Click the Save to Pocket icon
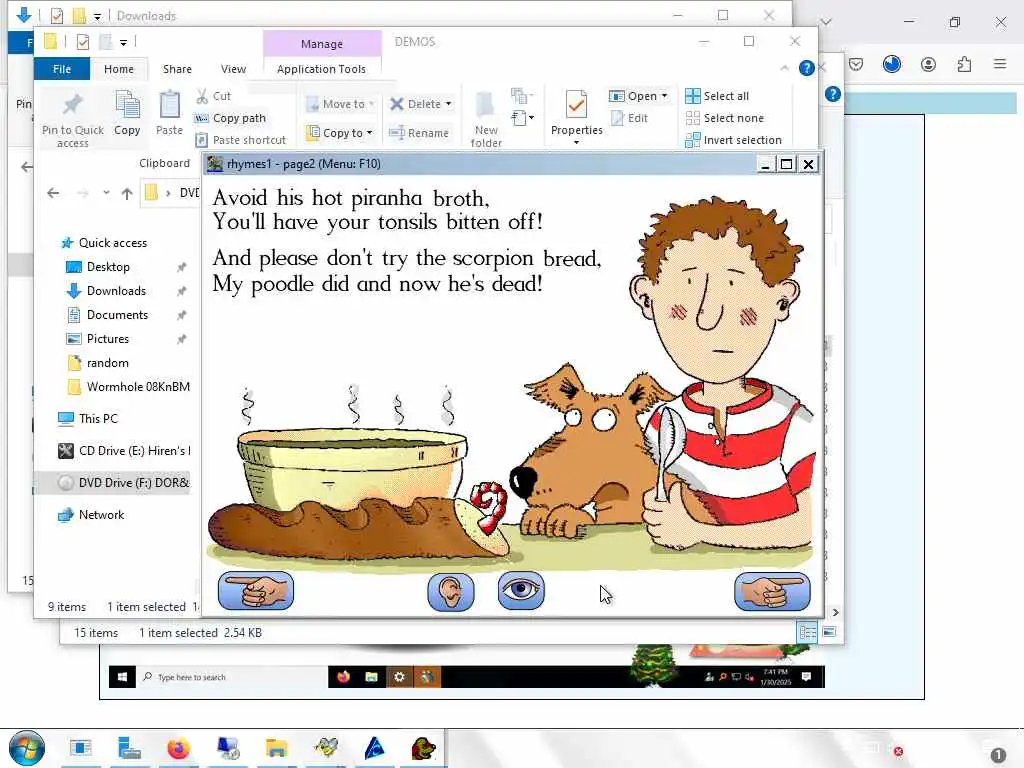The image size is (1024, 768). 856,64
